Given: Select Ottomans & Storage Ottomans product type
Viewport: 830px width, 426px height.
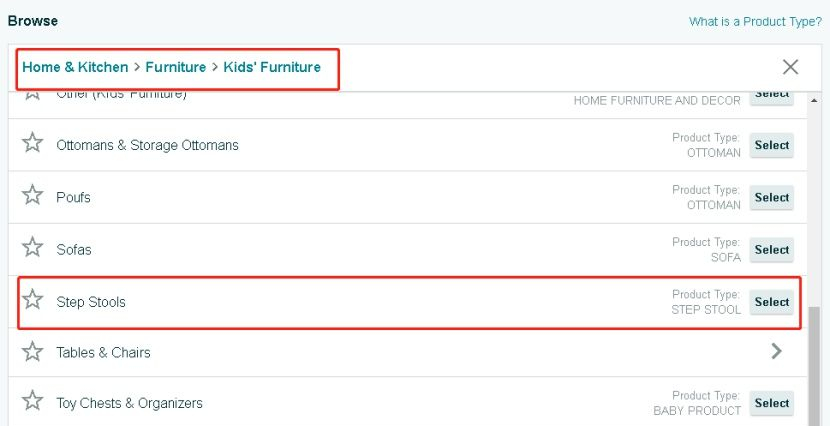Looking at the screenshot, I should 772,145.
